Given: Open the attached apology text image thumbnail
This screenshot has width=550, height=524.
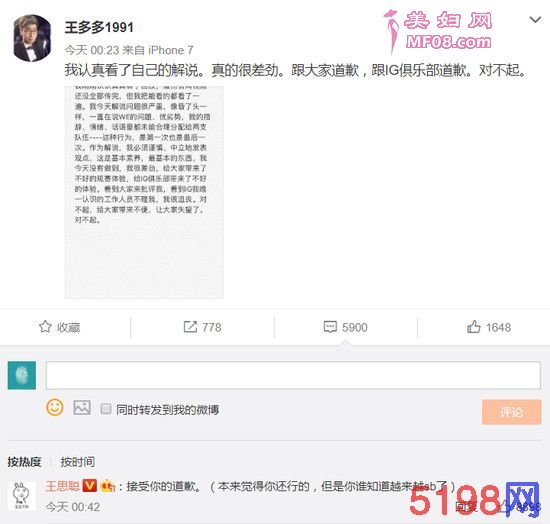Looking at the screenshot, I should (x=144, y=192).
